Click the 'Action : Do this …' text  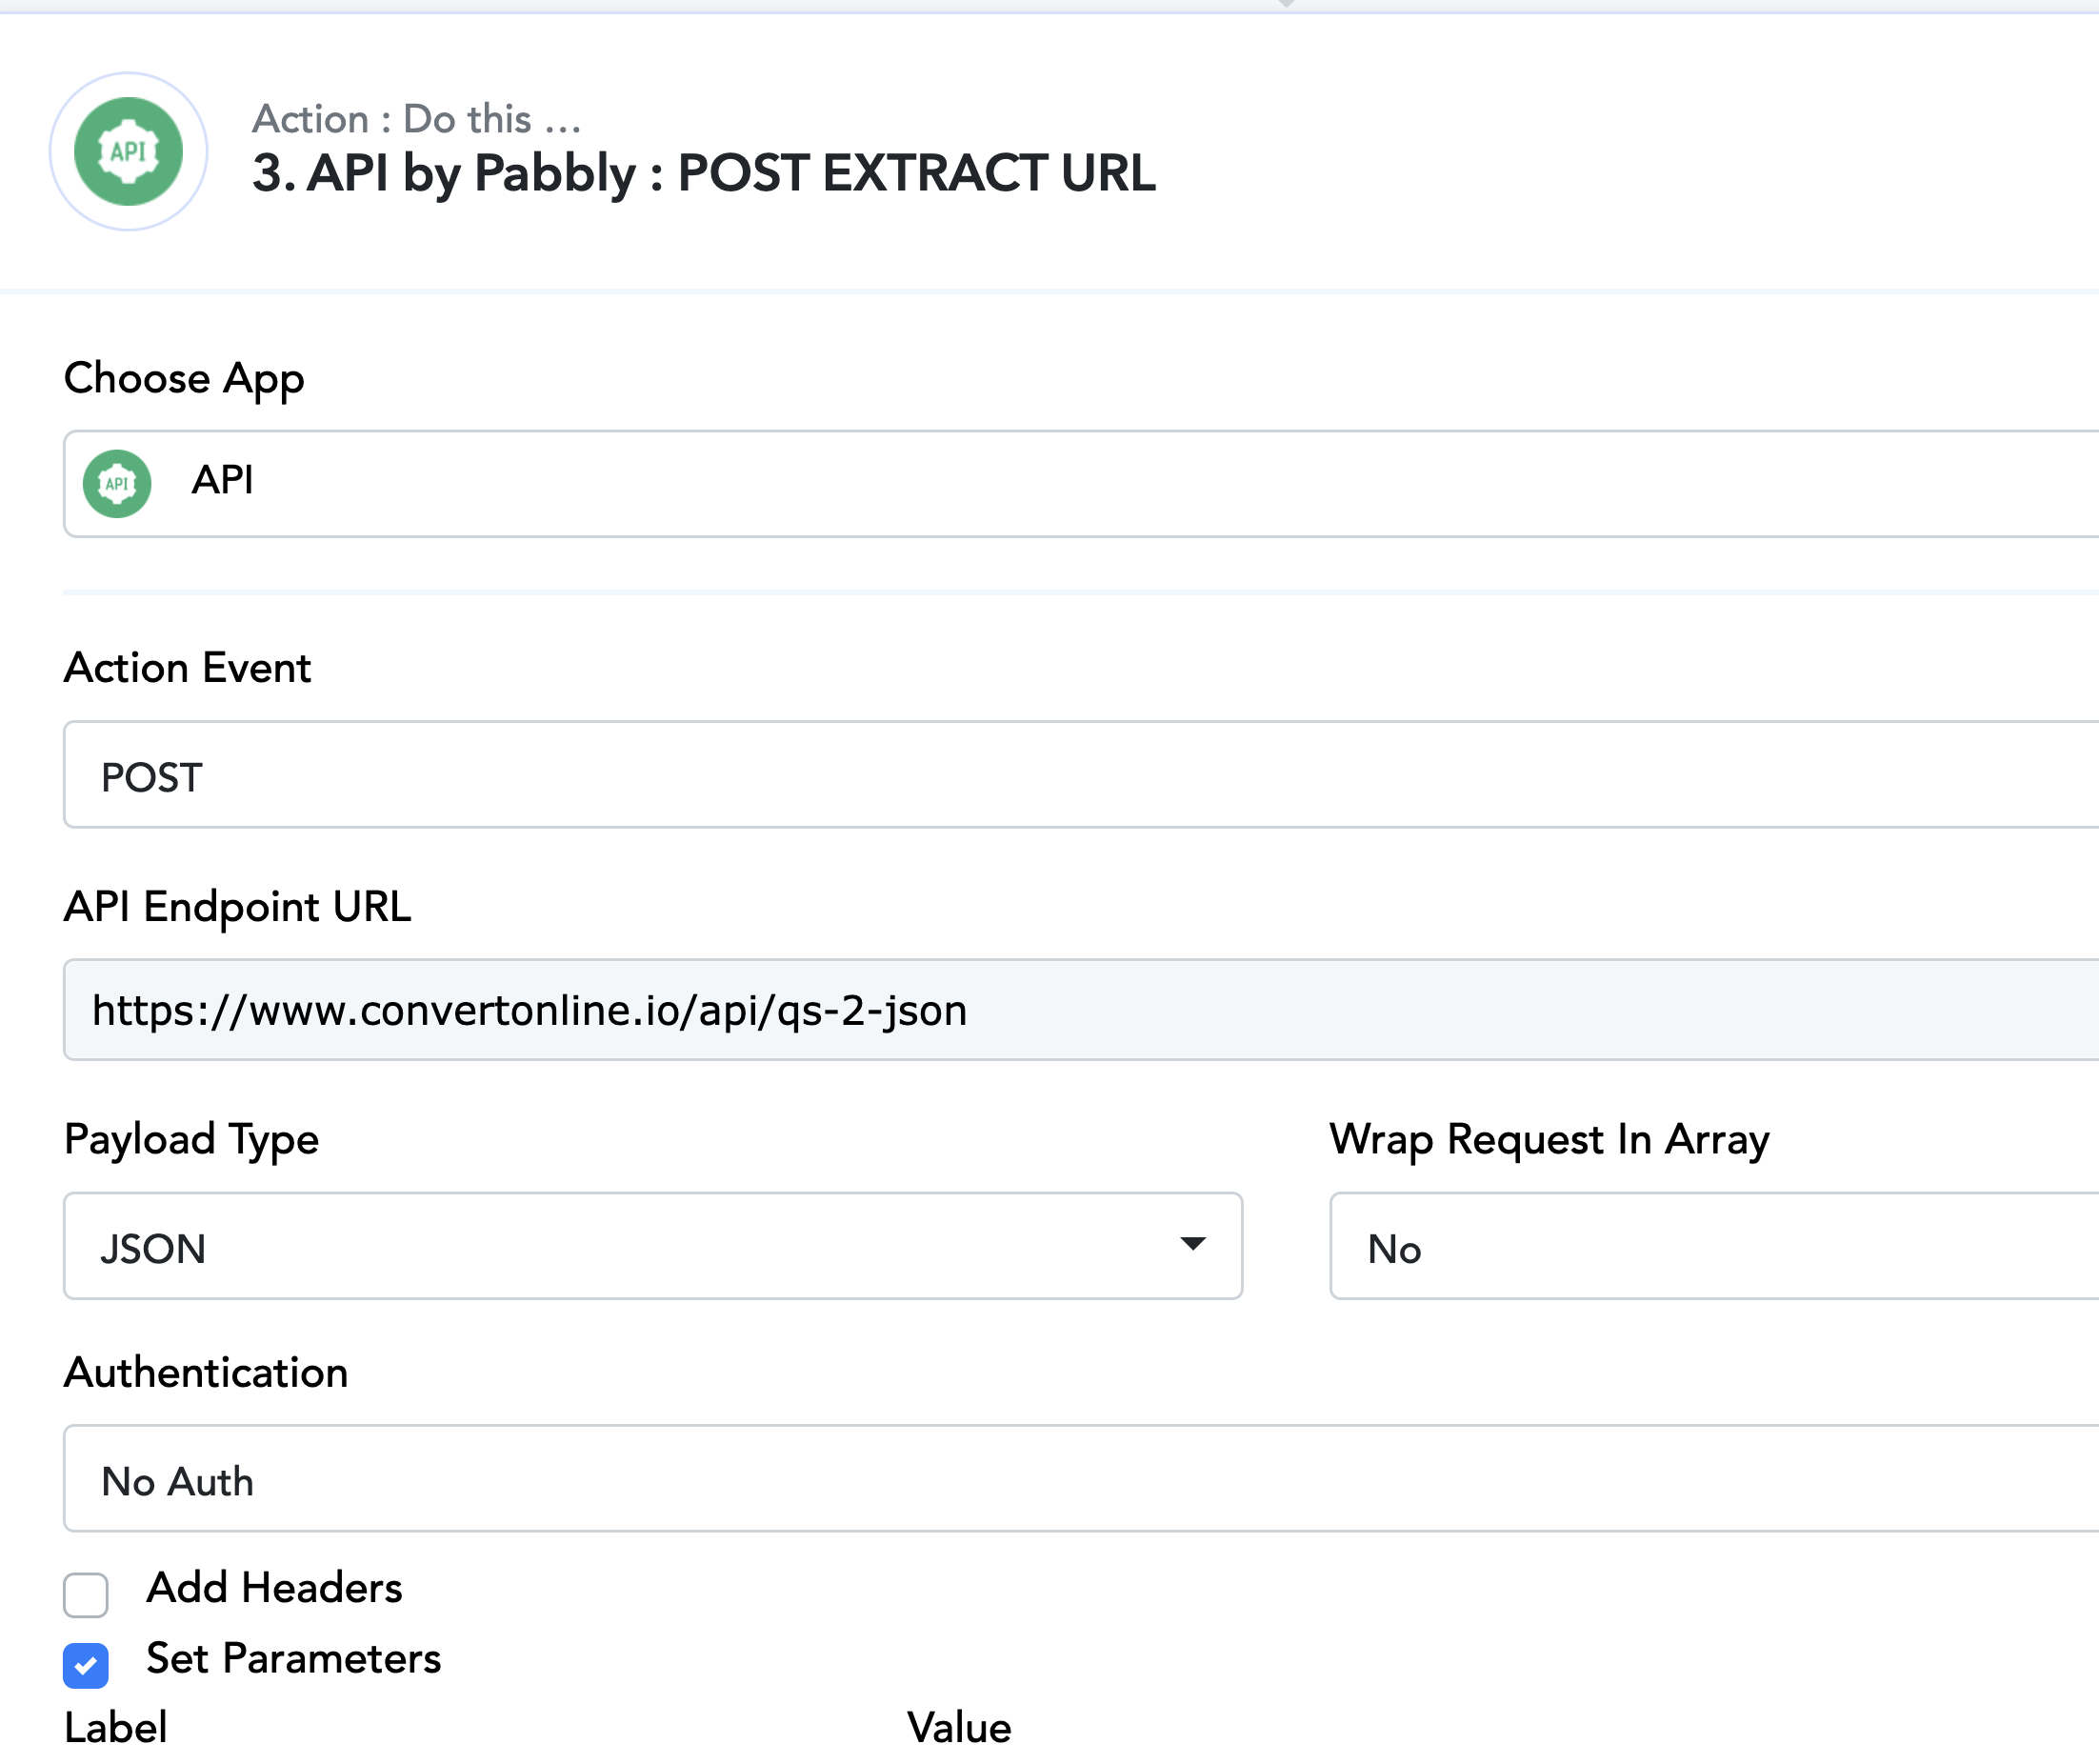[x=416, y=119]
